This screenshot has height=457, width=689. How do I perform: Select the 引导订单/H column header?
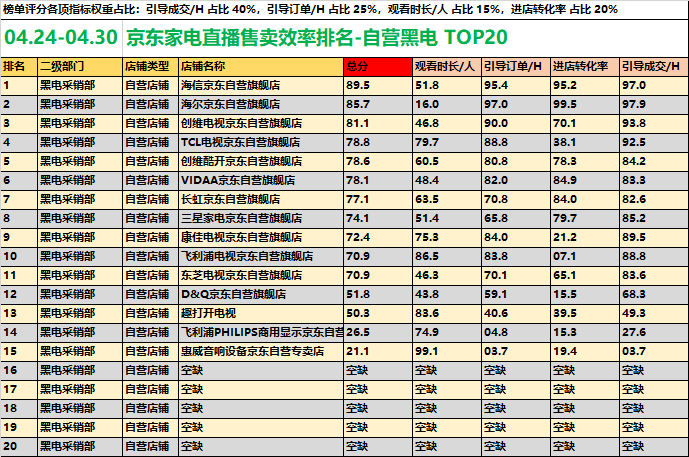pos(516,67)
